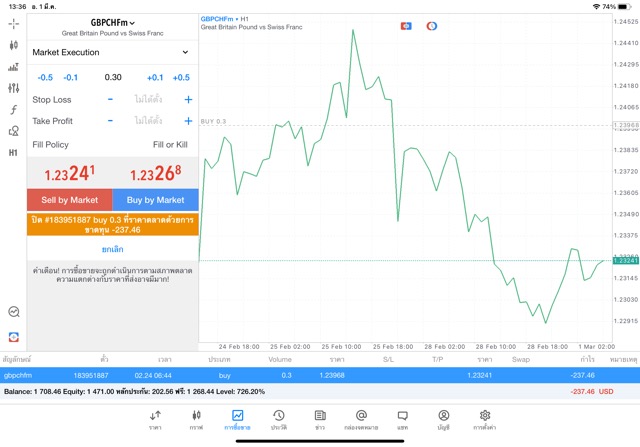
Task: Tap the Take Profit value field
Action: (149, 121)
